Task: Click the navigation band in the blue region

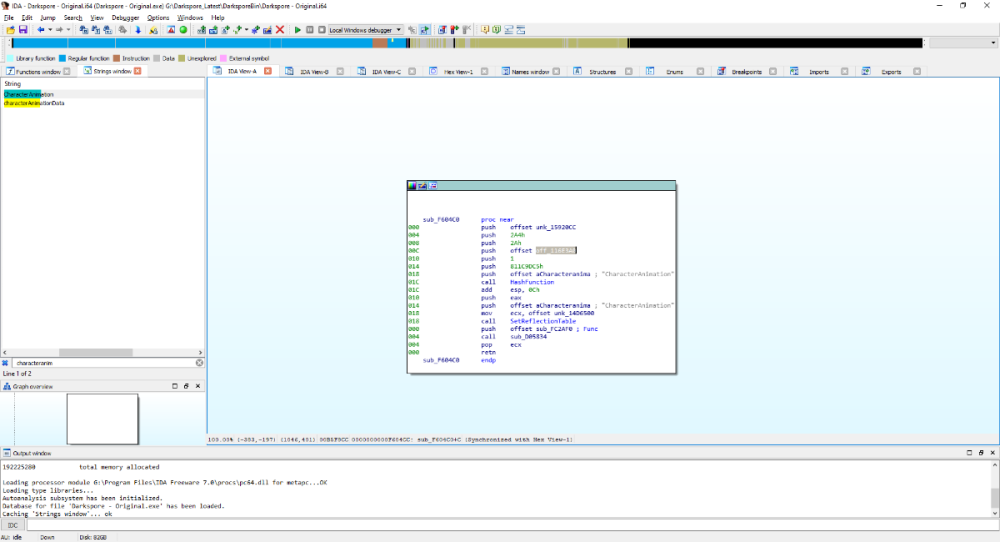Action: click(191, 43)
